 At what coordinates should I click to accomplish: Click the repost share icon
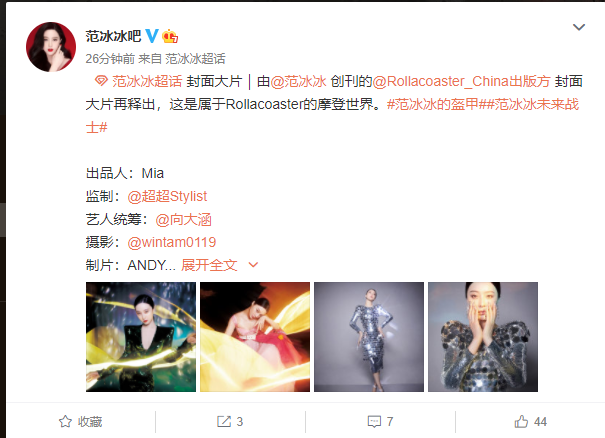click(x=224, y=421)
